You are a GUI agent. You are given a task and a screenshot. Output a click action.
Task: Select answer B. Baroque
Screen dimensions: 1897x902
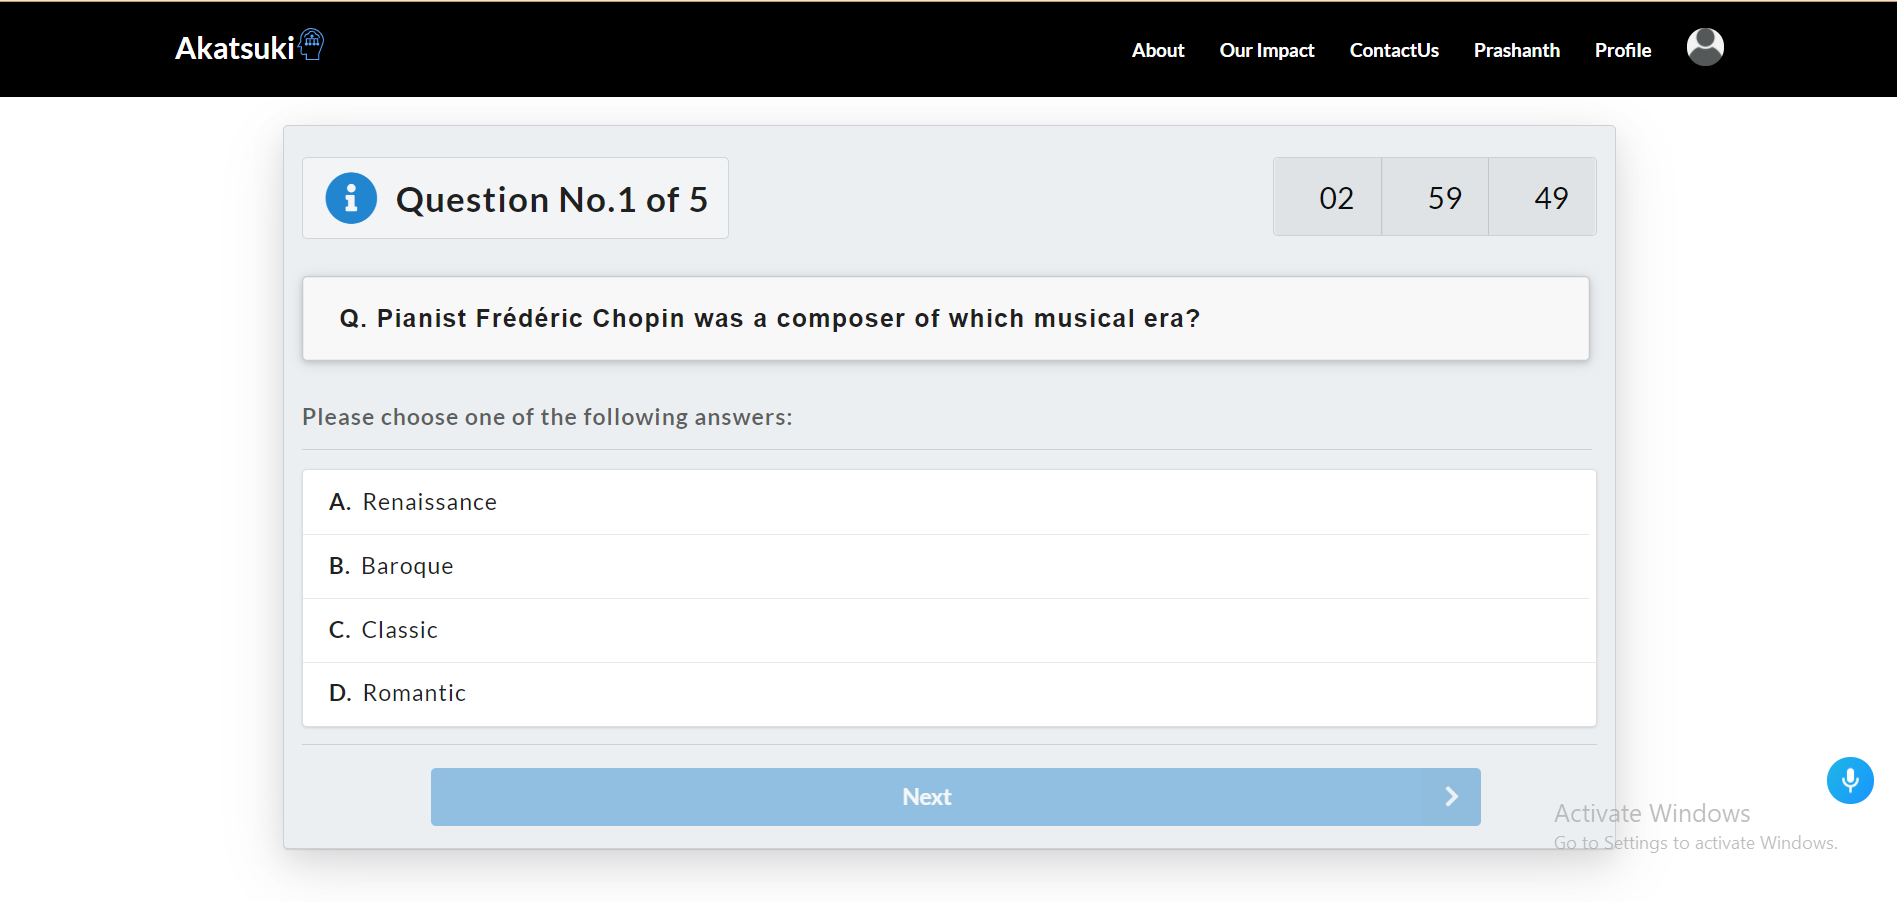tap(949, 566)
